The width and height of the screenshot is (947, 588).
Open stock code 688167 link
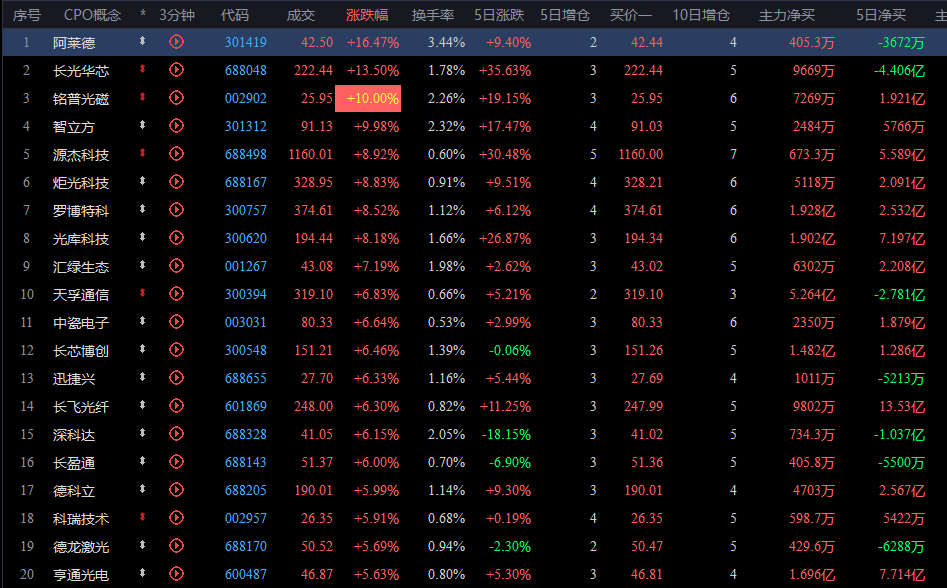pyautogui.click(x=245, y=183)
